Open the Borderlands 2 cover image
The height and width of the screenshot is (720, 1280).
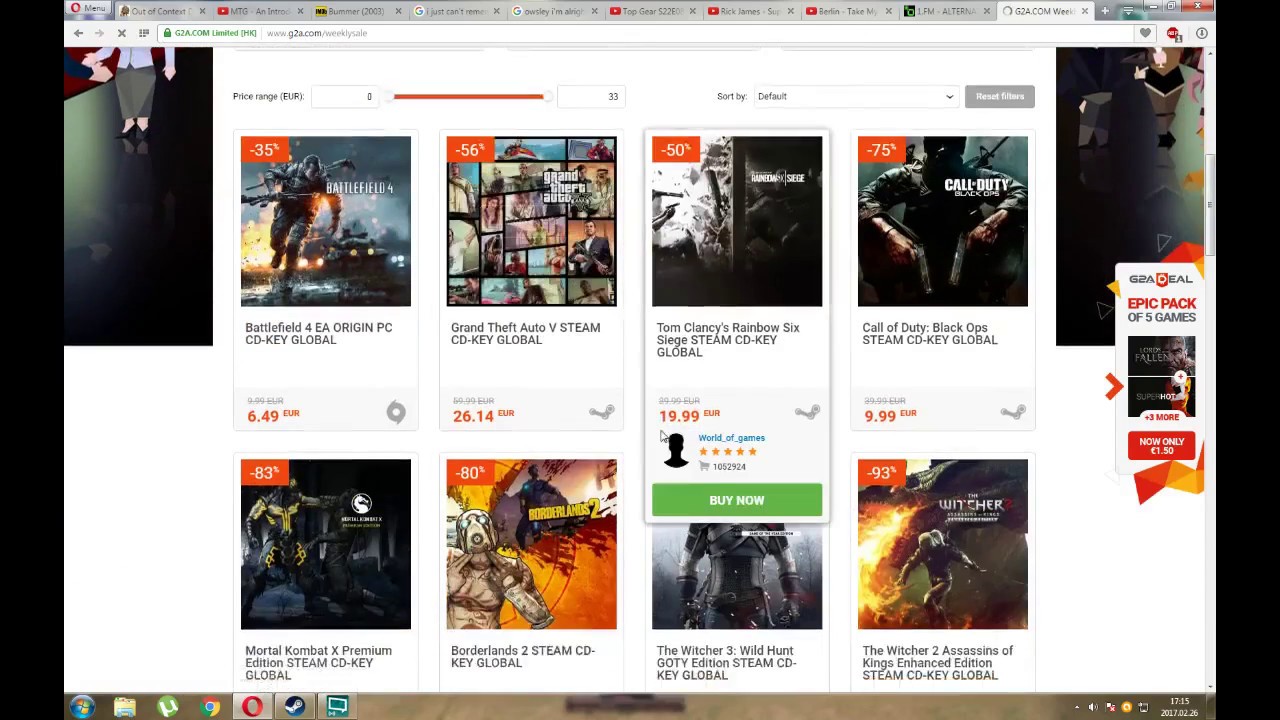[x=531, y=544]
